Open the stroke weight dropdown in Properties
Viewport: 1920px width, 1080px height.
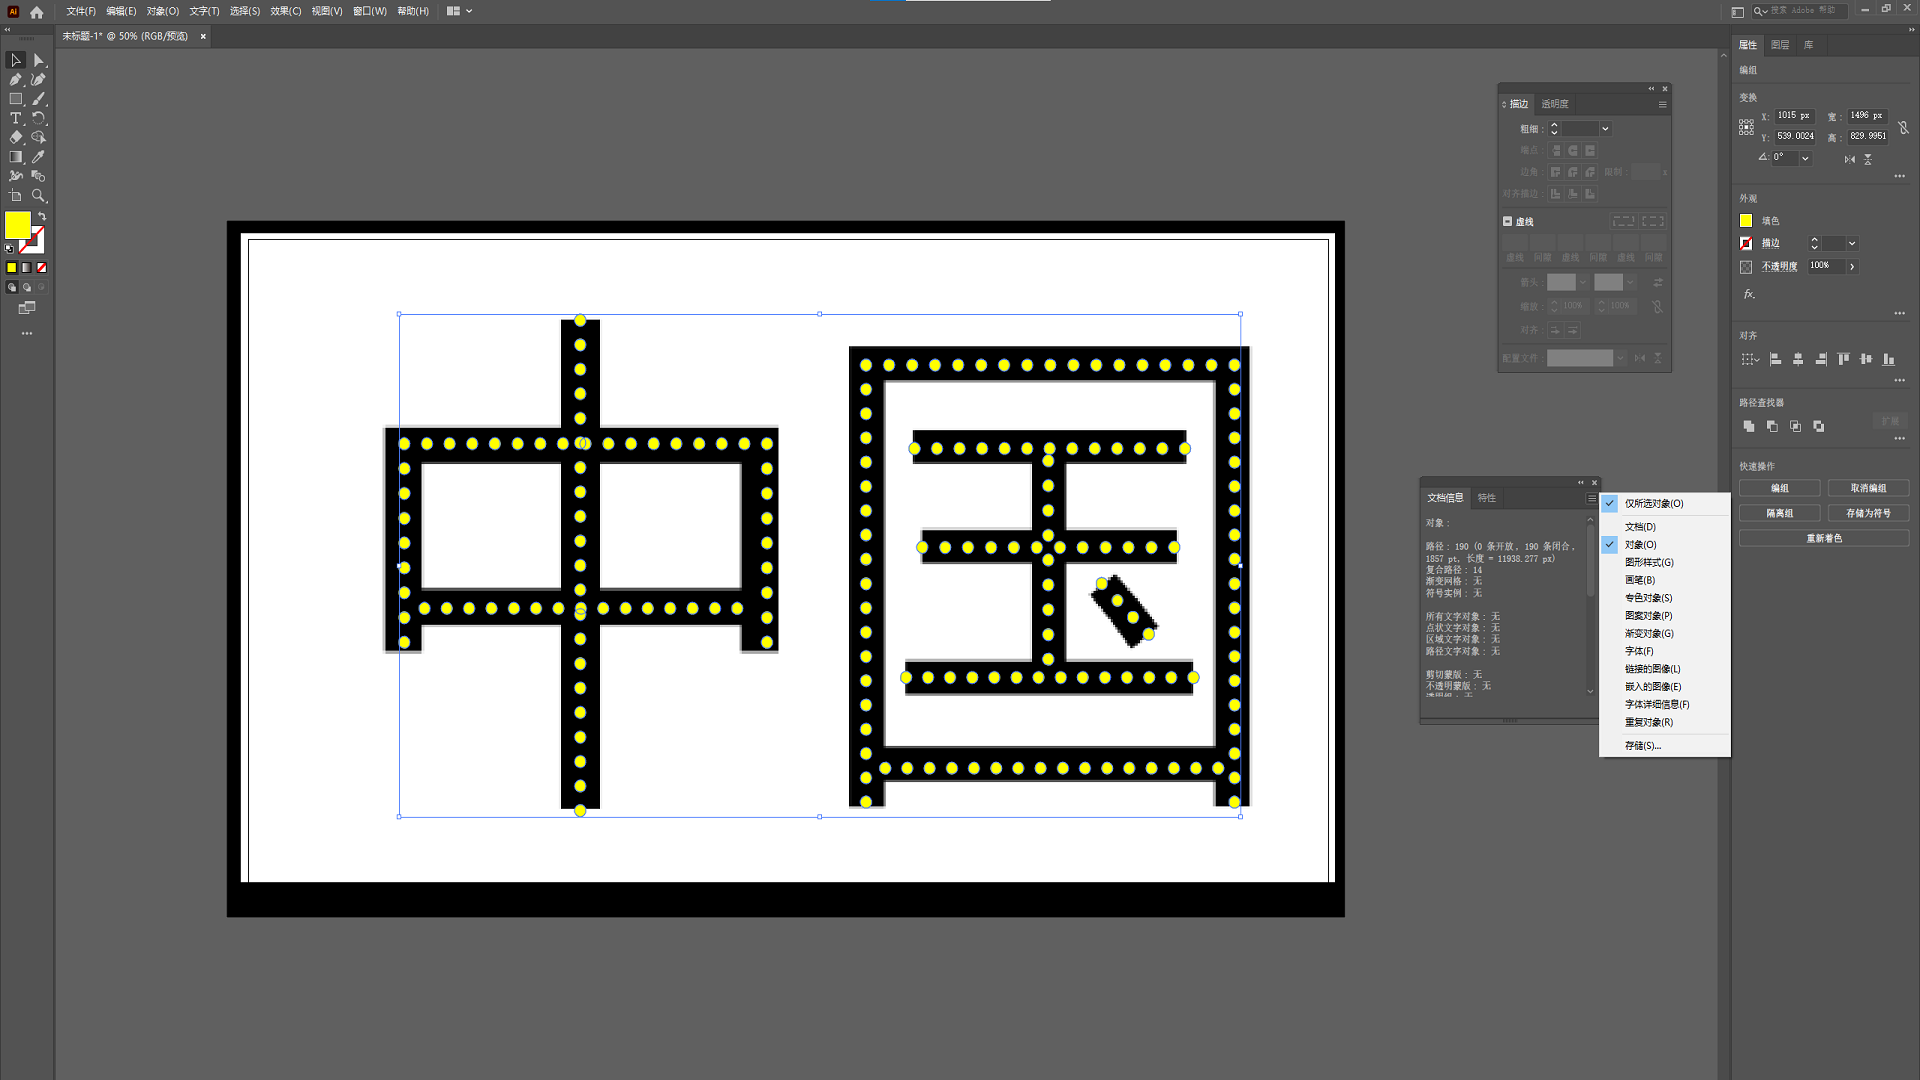pos(1852,244)
